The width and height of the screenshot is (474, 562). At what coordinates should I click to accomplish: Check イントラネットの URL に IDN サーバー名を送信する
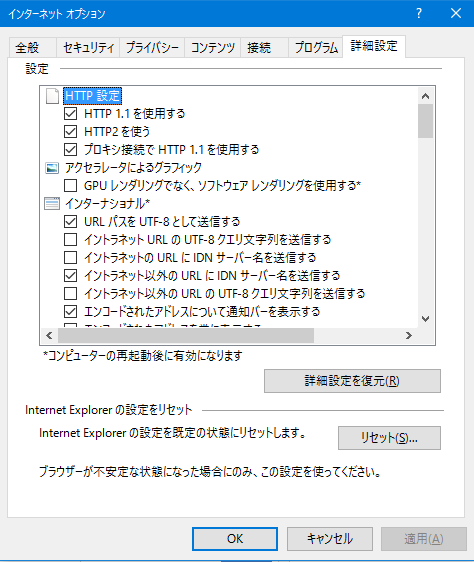click(70, 257)
